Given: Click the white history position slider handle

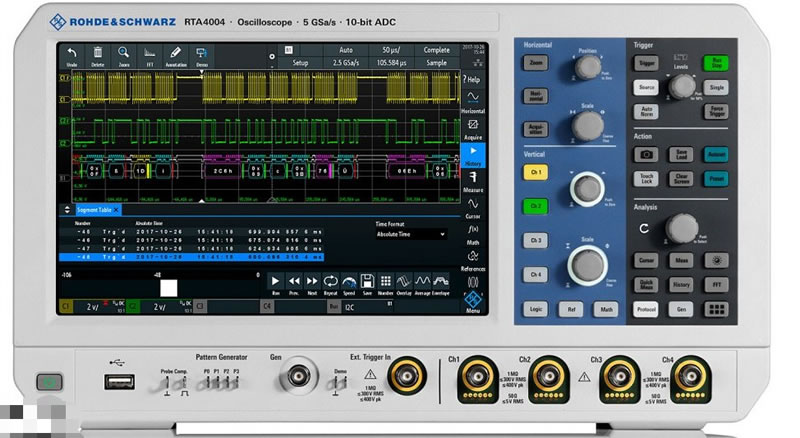Looking at the screenshot, I should click(x=168, y=287).
